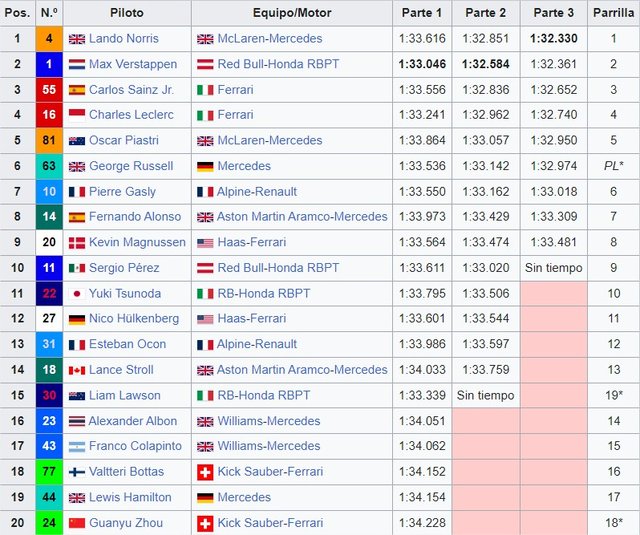Open the Lando Norris driver link
The height and width of the screenshot is (535, 640).
124,38
